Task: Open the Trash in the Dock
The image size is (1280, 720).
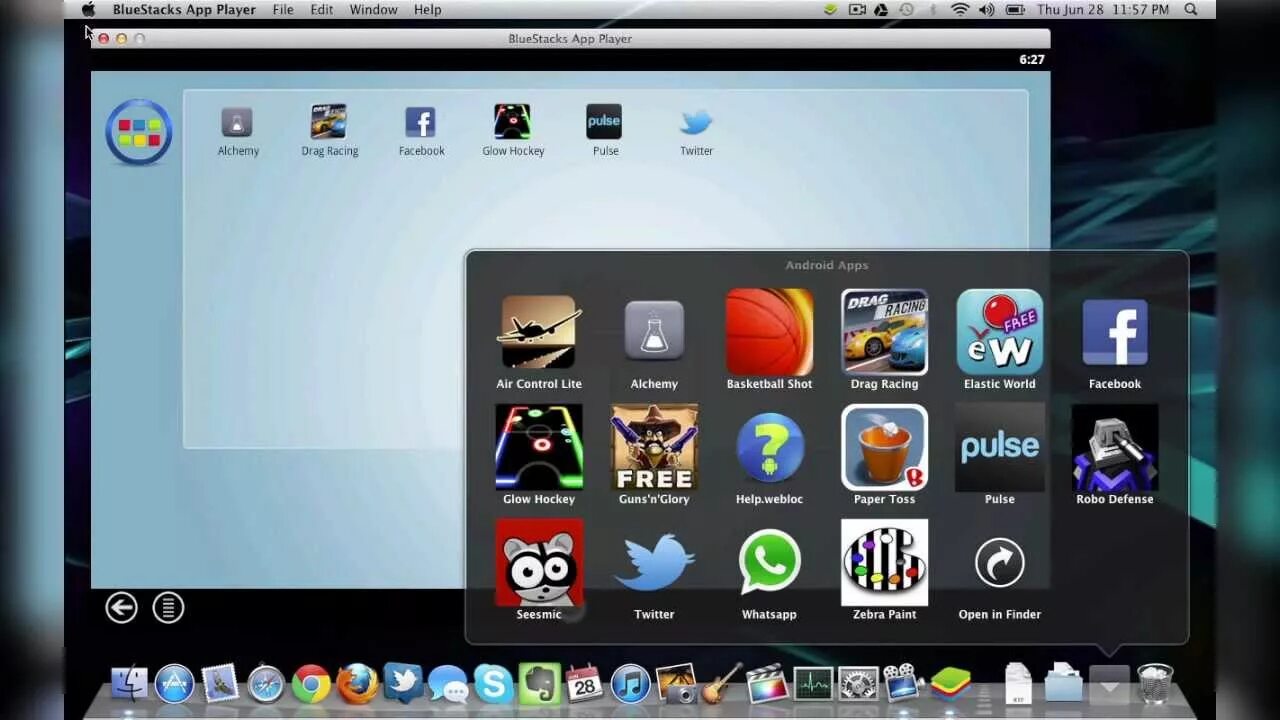Action: [x=1155, y=683]
